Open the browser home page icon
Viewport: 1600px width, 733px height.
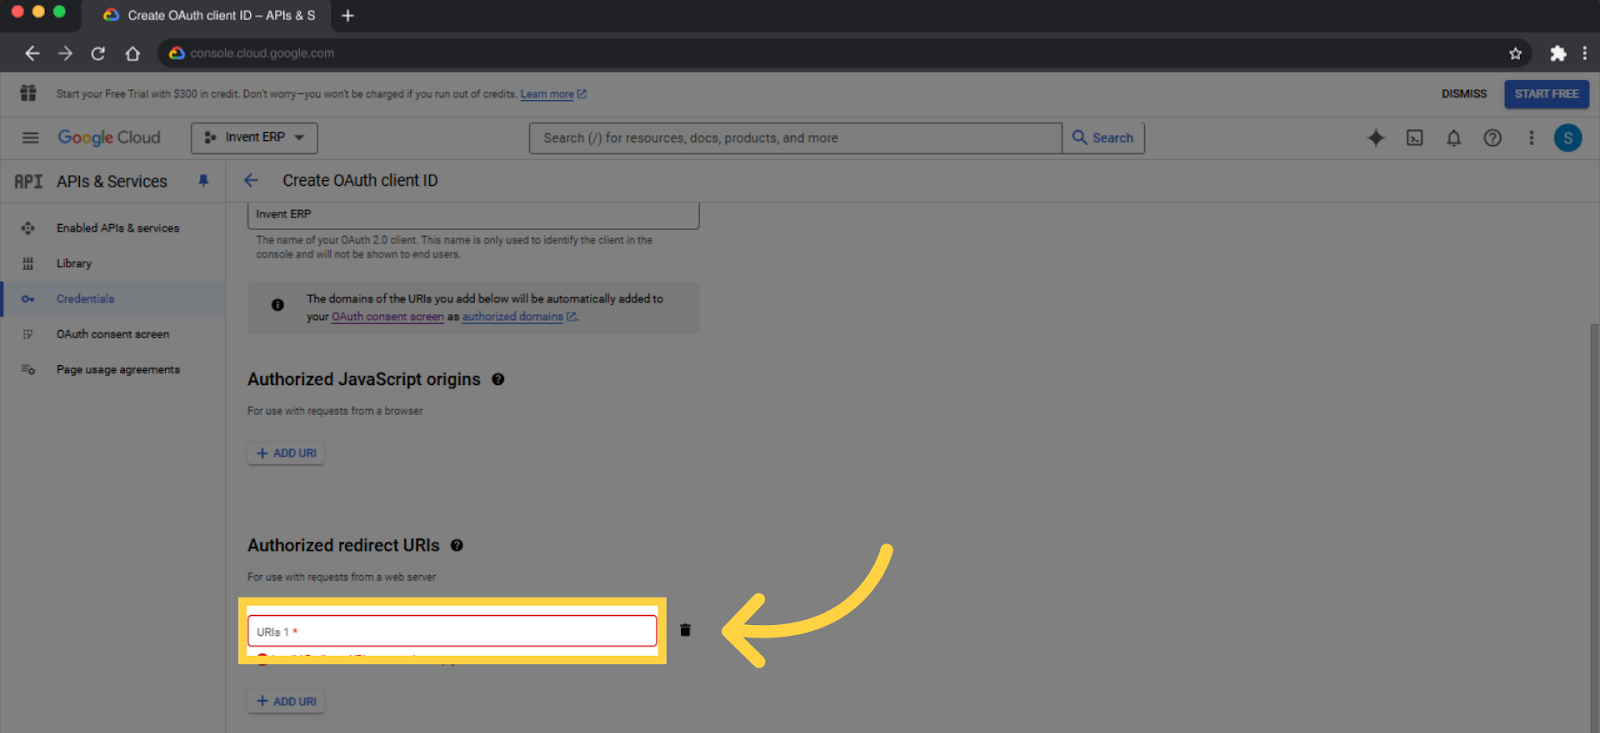(x=132, y=53)
